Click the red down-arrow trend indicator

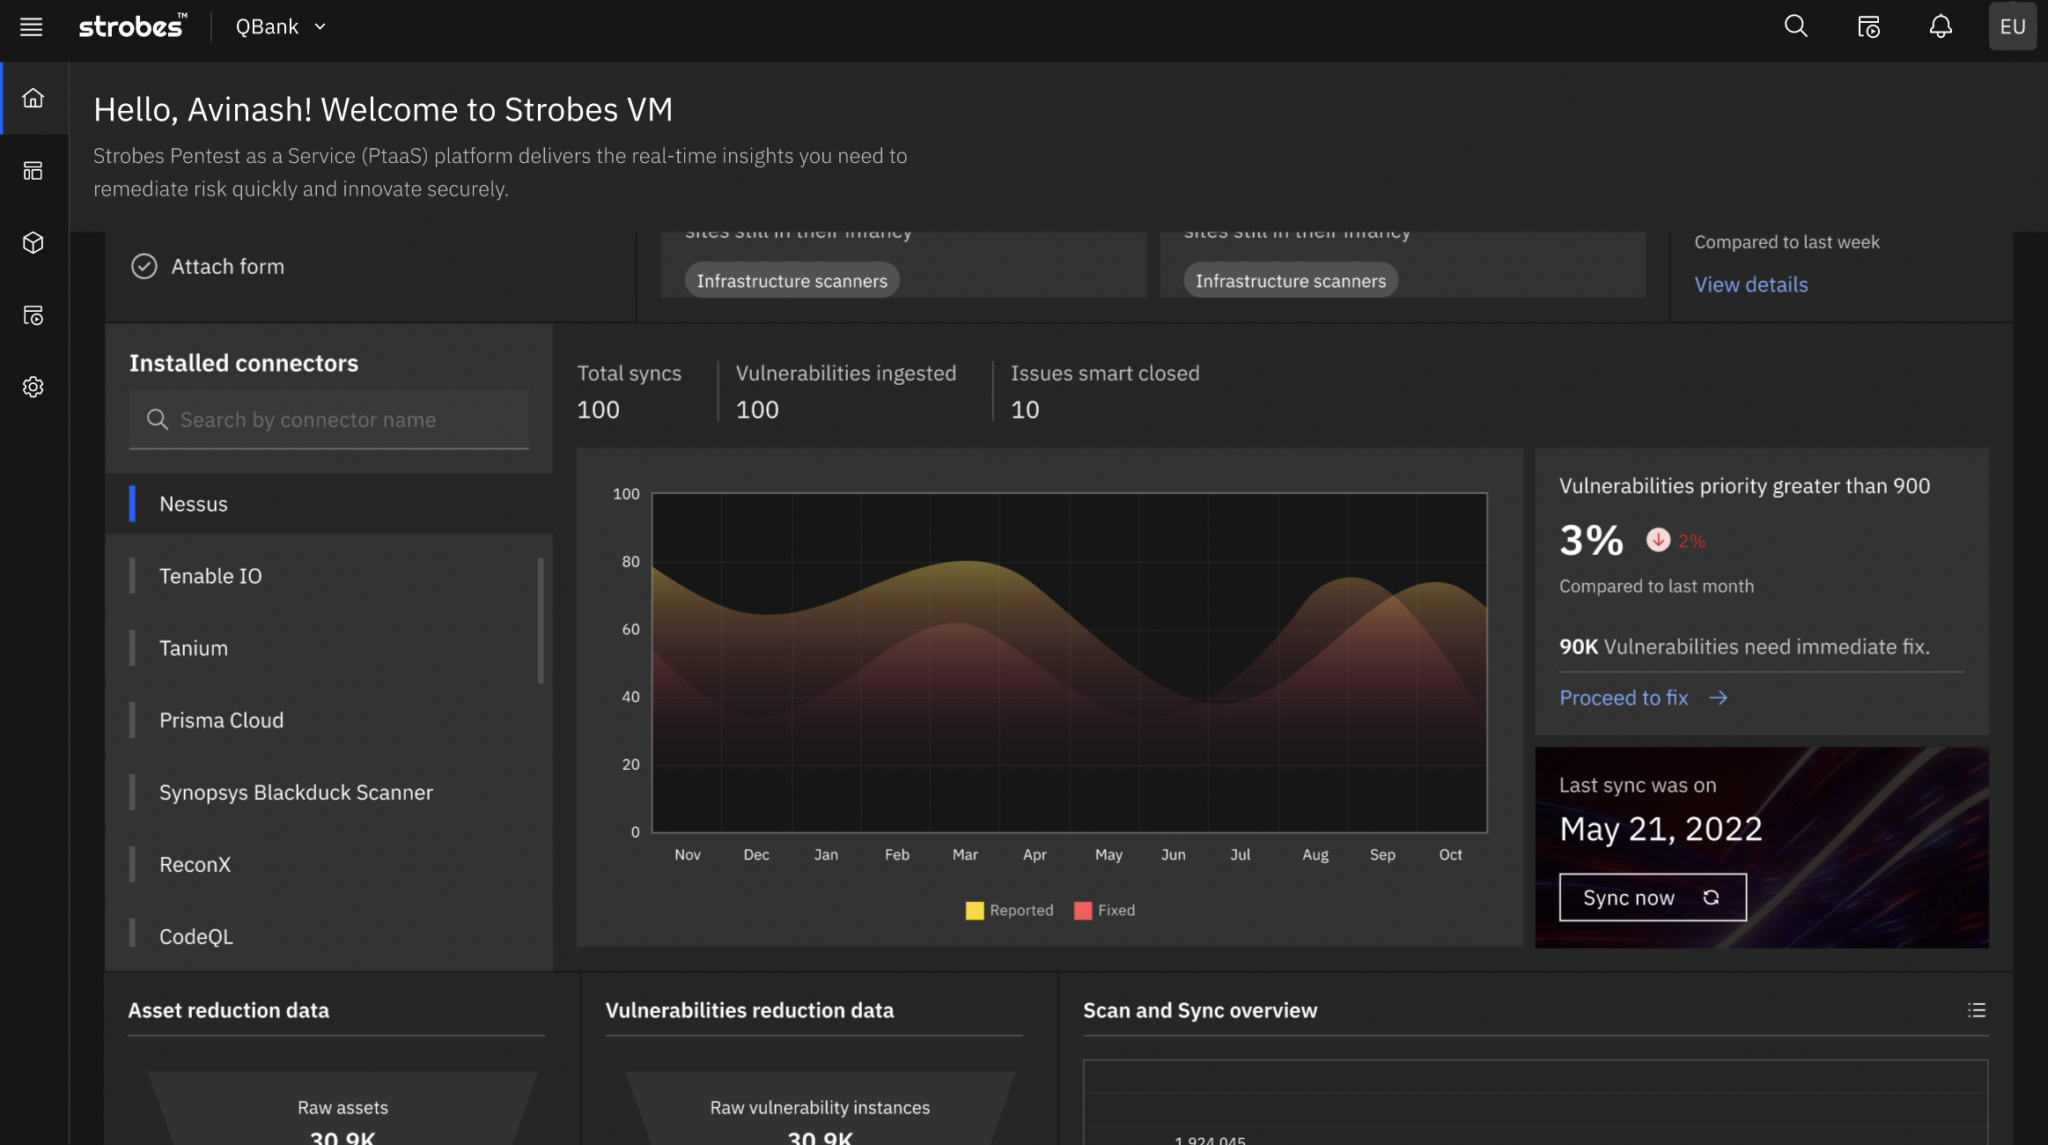[x=1658, y=540]
